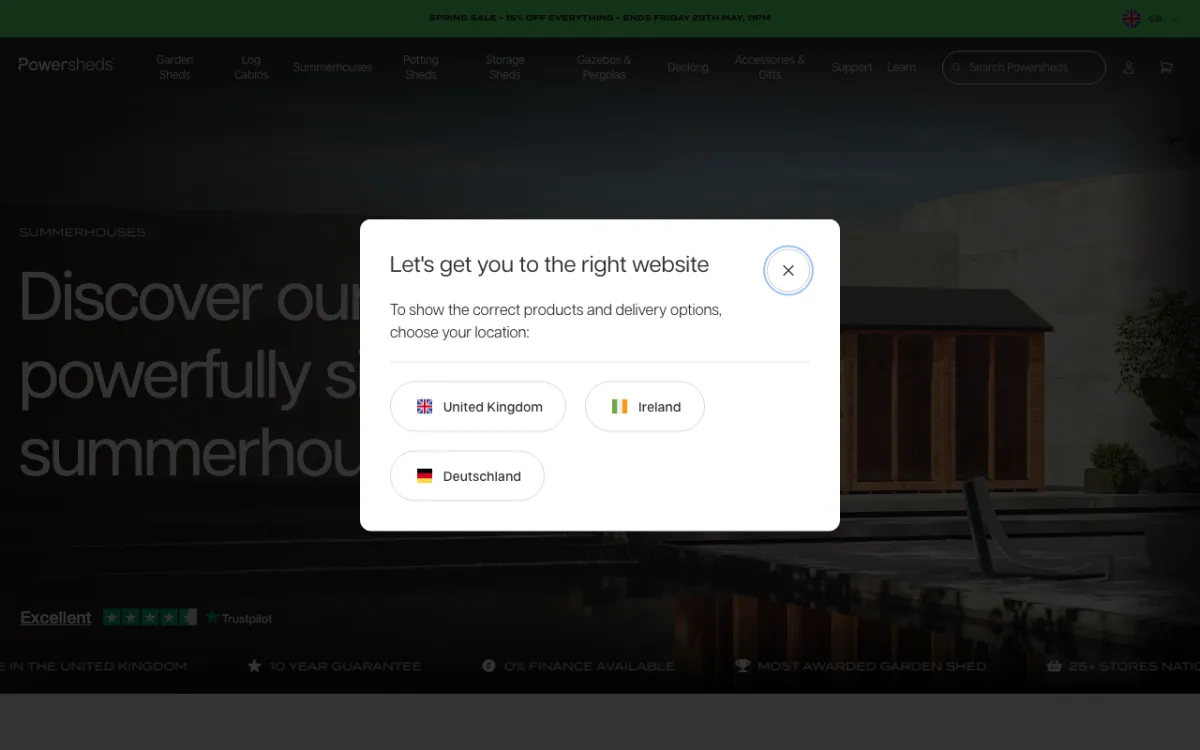1200x750 pixels.
Task: Click the Trustpilot logo
Action: point(239,618)
